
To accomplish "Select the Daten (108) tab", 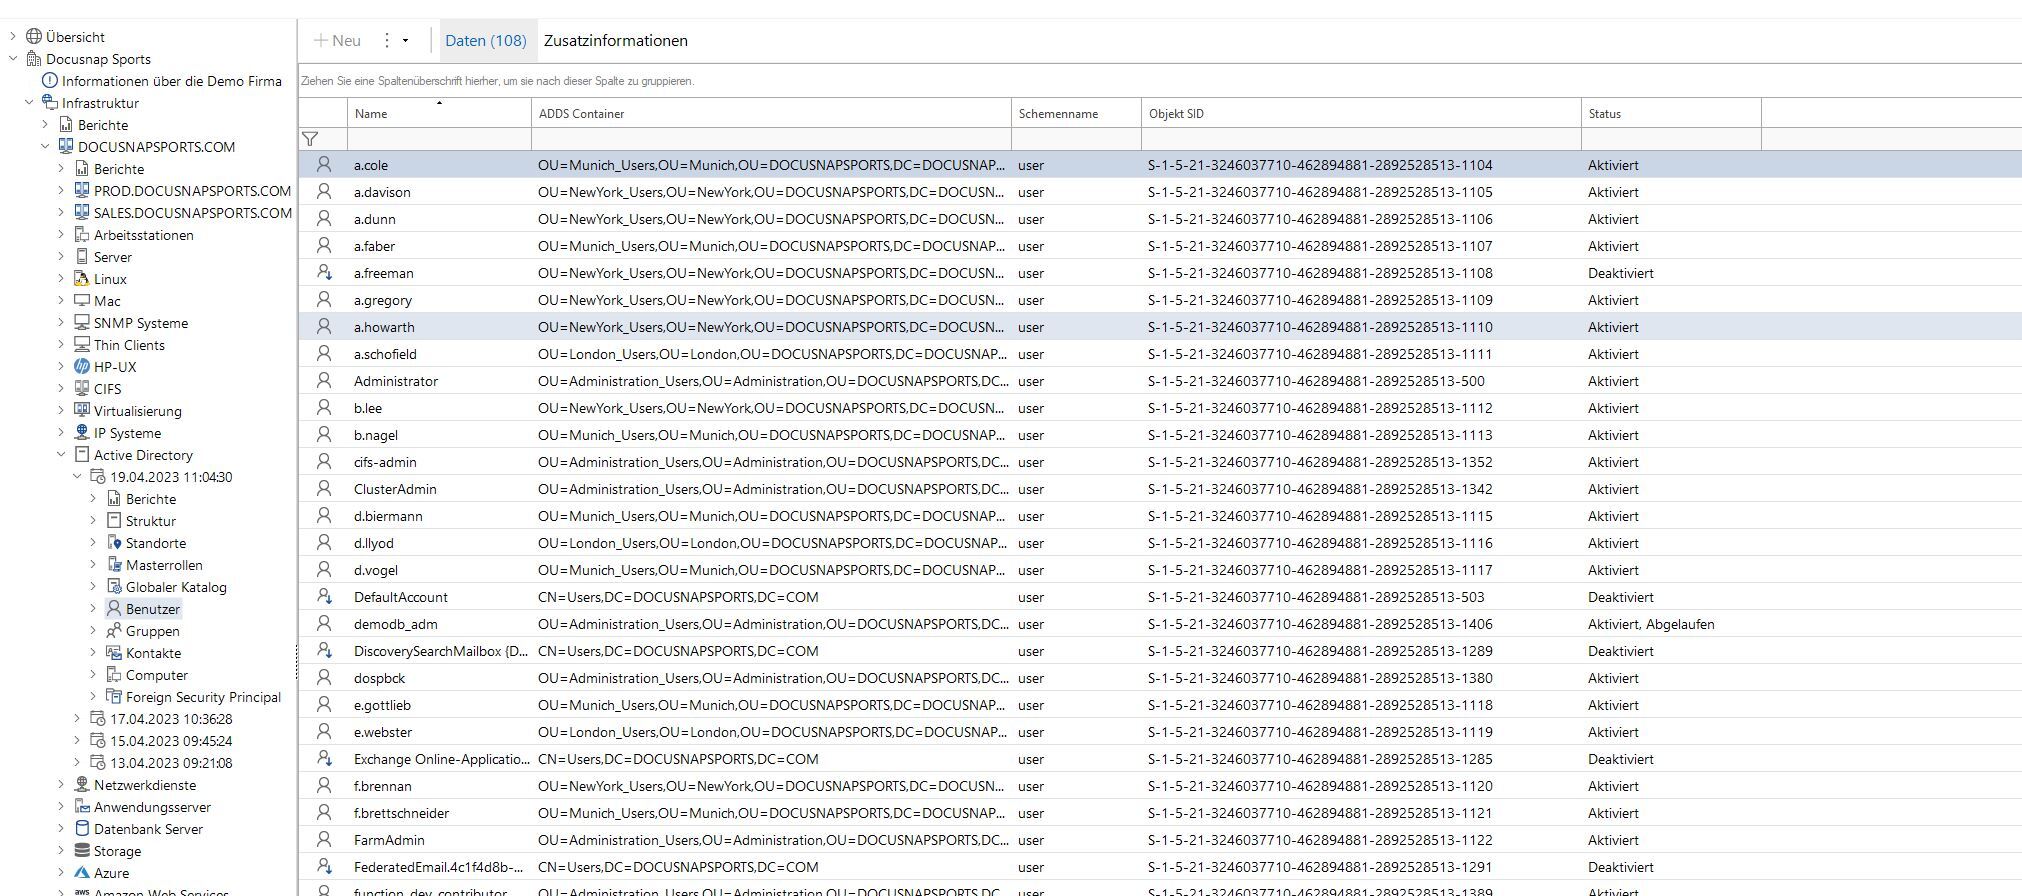I will click(x=485, y=41).
